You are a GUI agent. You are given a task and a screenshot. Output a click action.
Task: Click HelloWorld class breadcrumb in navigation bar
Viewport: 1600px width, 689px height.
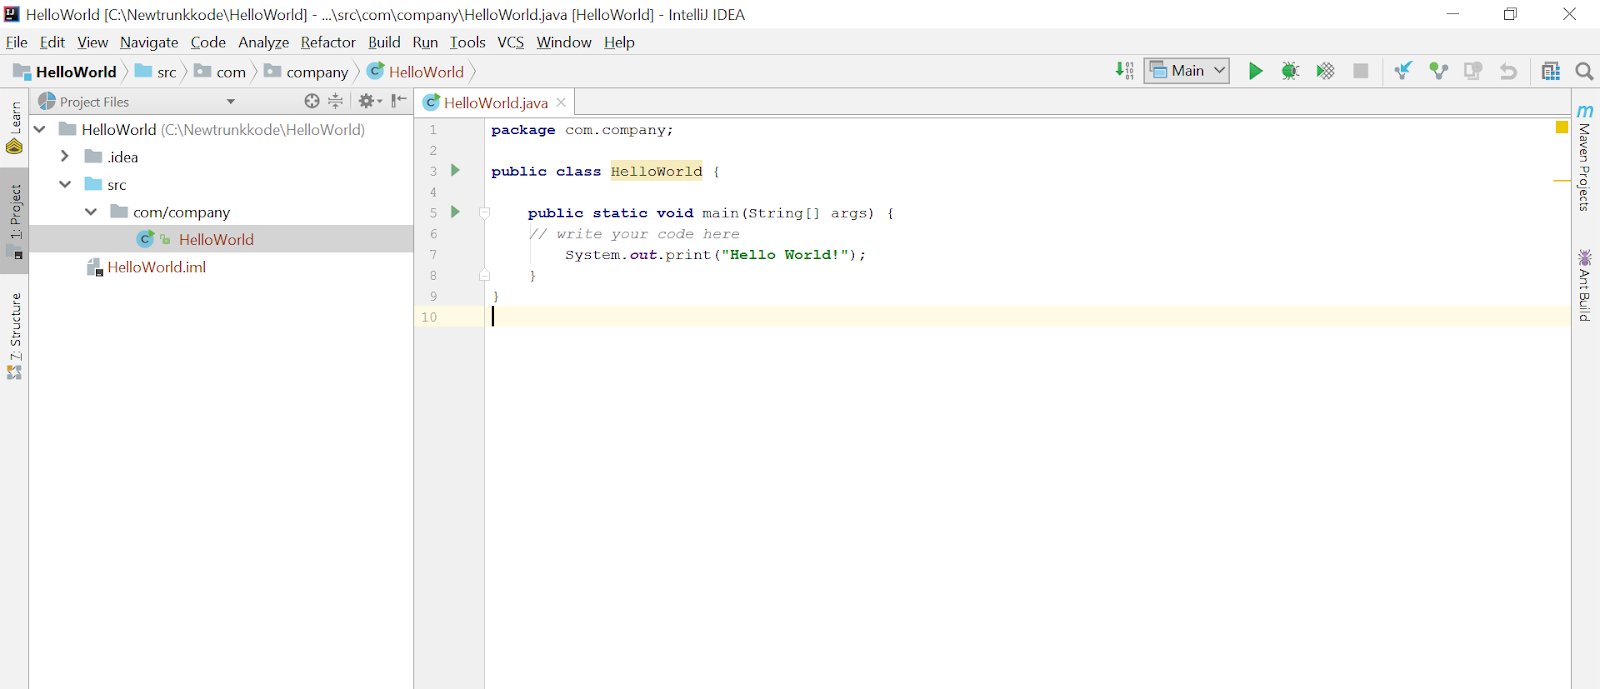[416, 71]
